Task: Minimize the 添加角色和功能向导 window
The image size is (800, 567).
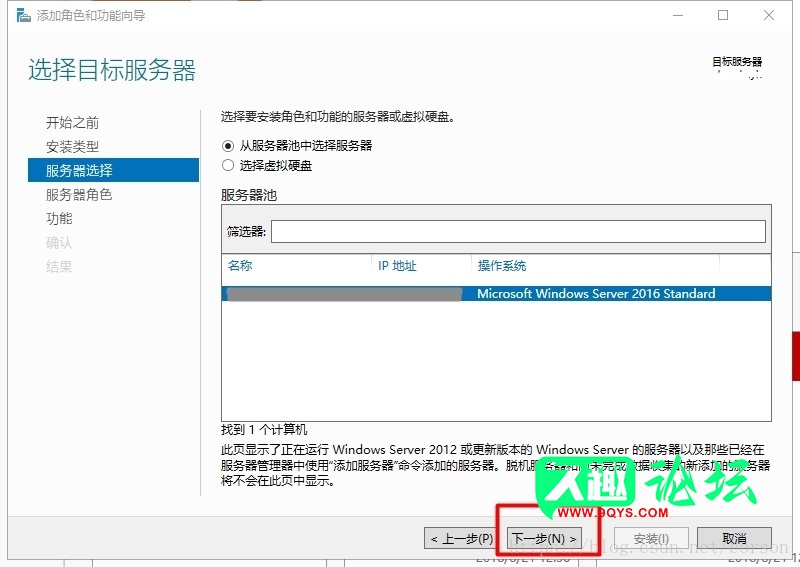Action: click(x=678, y=15)
